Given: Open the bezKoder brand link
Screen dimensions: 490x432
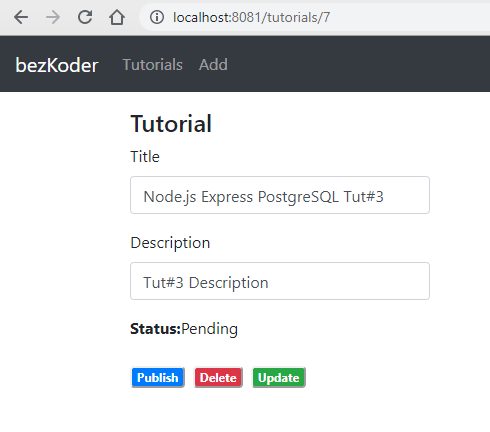Looking at the screenshot, I should tap(57, 65).
